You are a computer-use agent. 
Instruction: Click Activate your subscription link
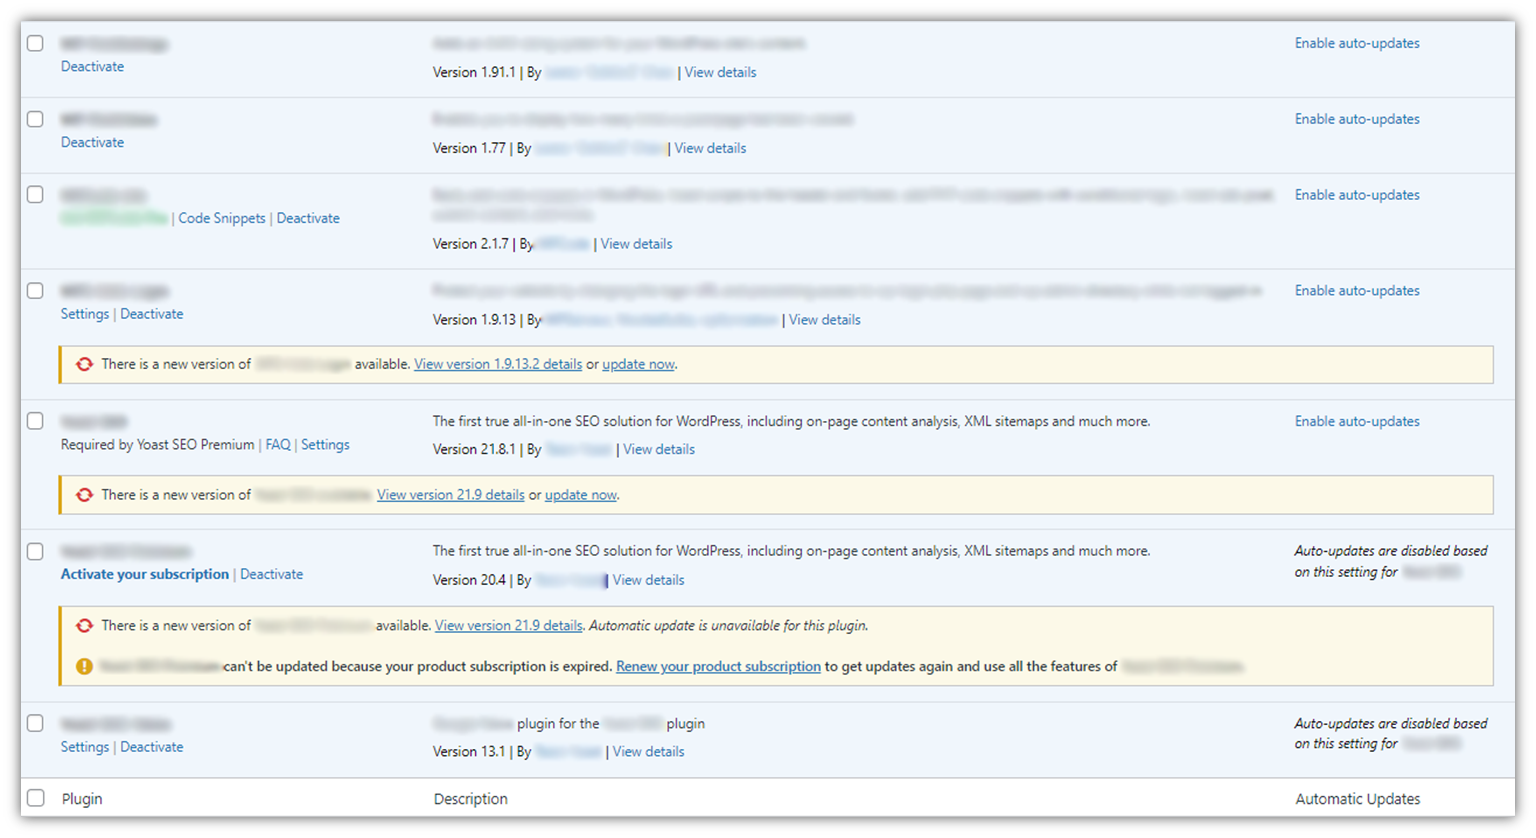145,574
